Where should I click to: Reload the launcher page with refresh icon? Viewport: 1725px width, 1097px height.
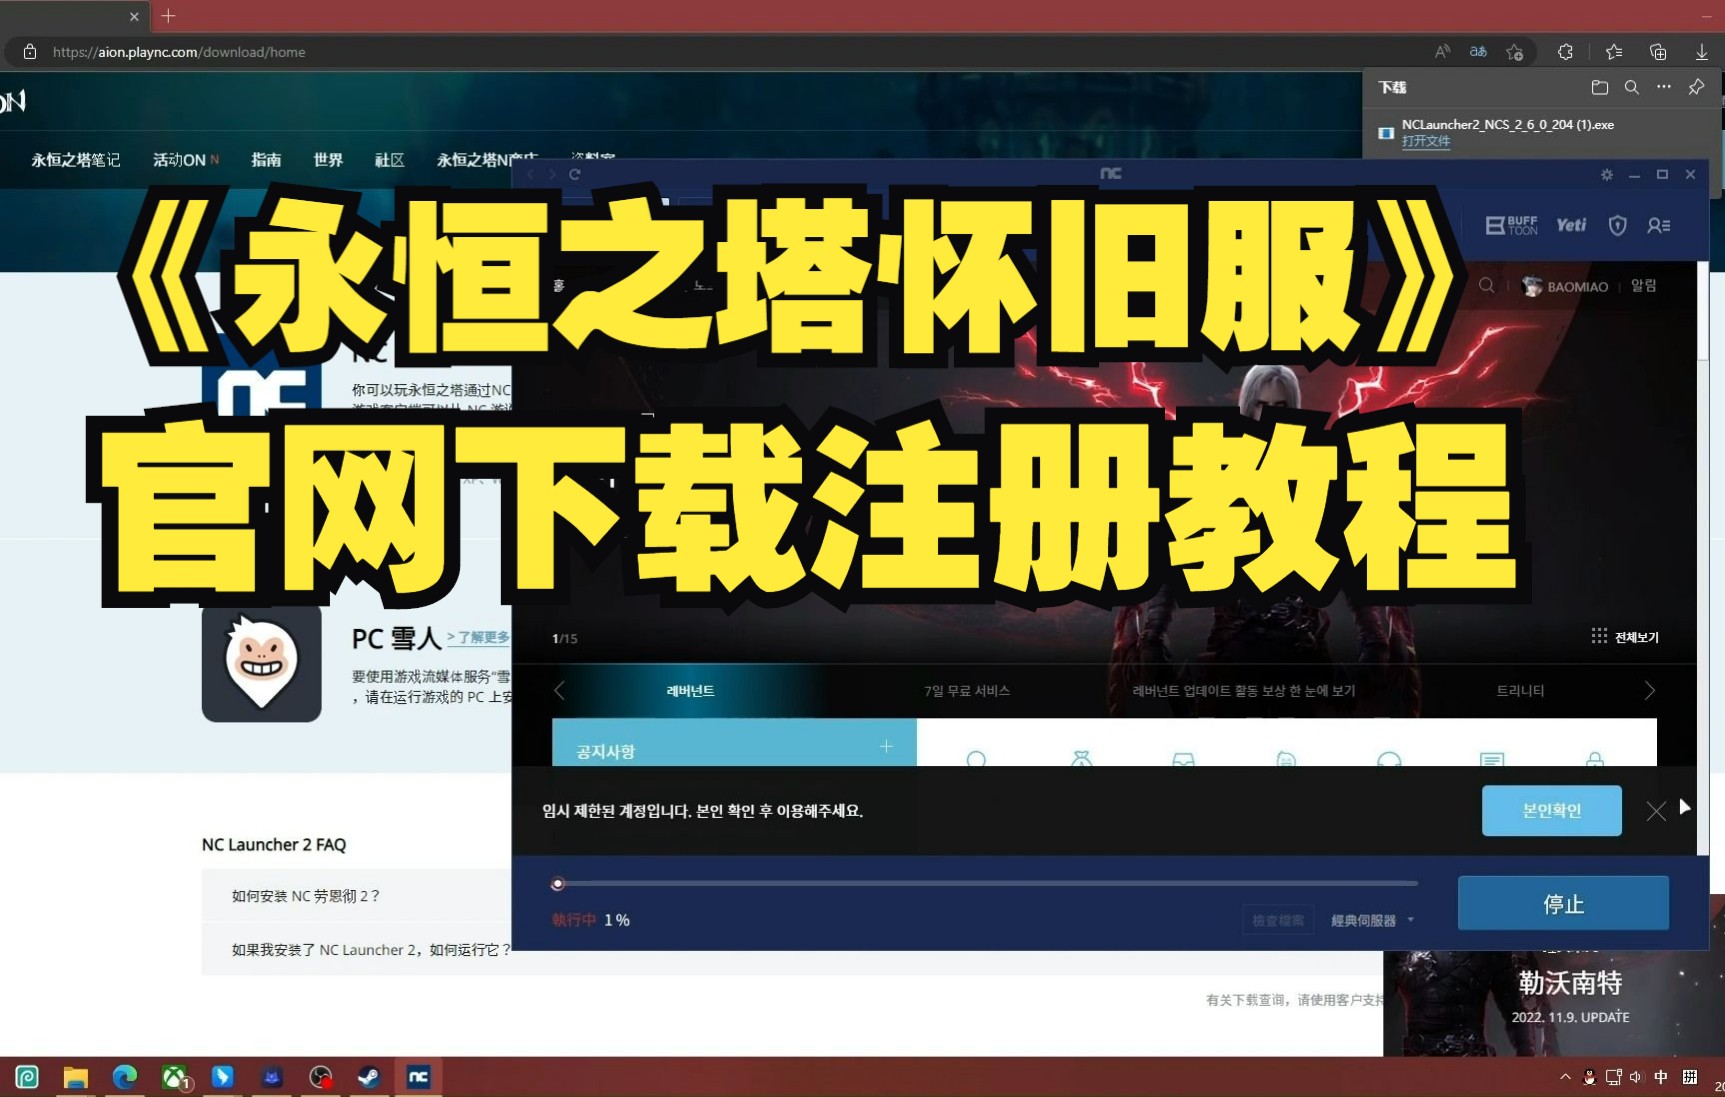[x=575, y=174]
